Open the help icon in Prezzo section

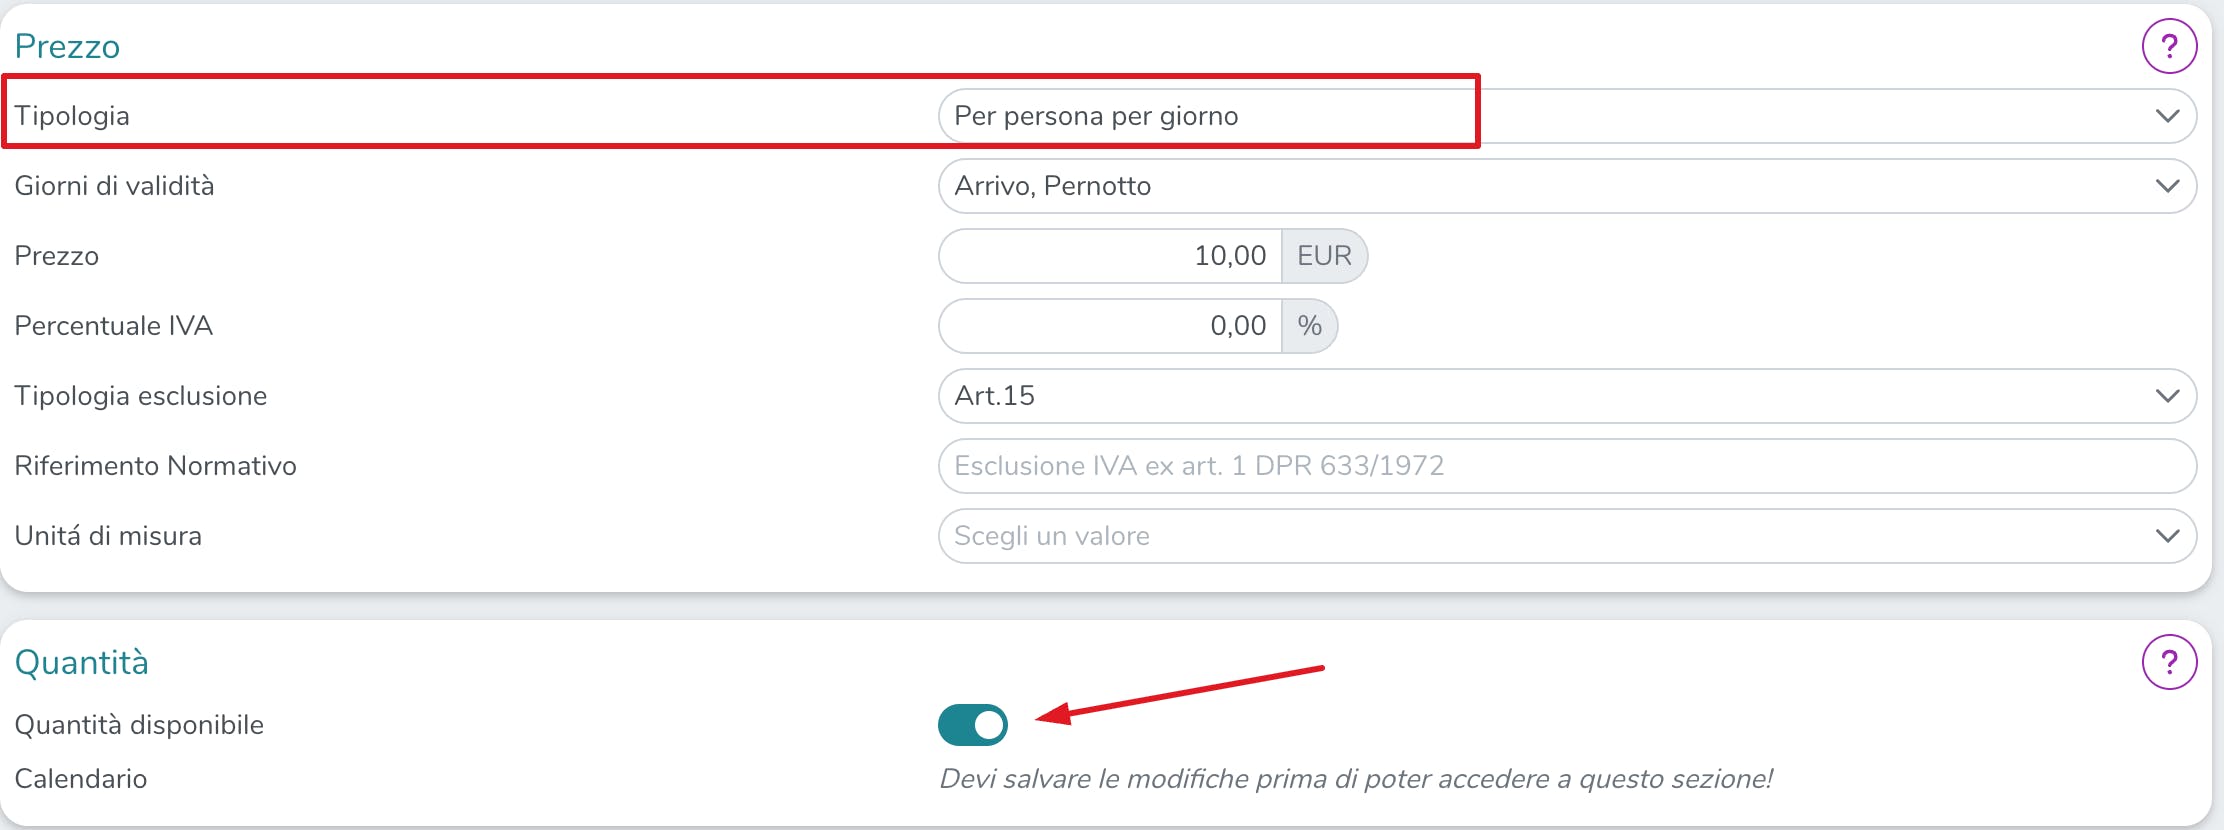(x=2169, y=46)
